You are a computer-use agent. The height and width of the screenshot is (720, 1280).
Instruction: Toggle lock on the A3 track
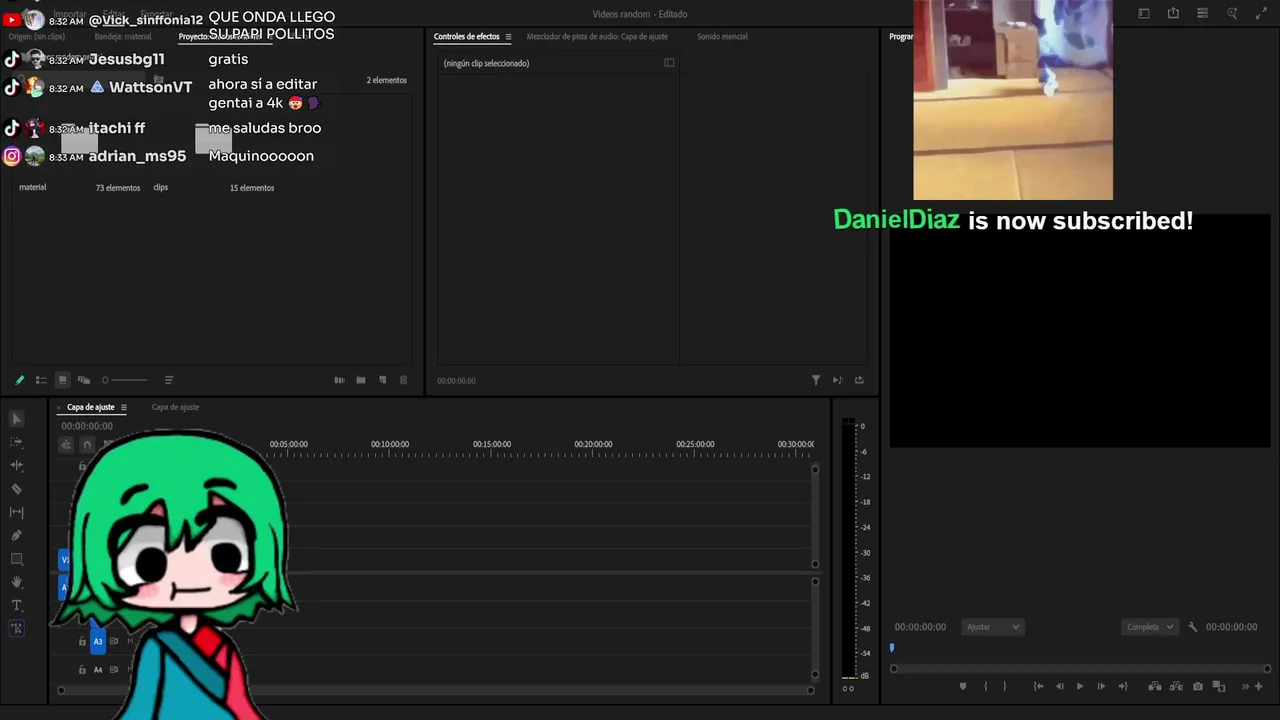pos(82,641)
